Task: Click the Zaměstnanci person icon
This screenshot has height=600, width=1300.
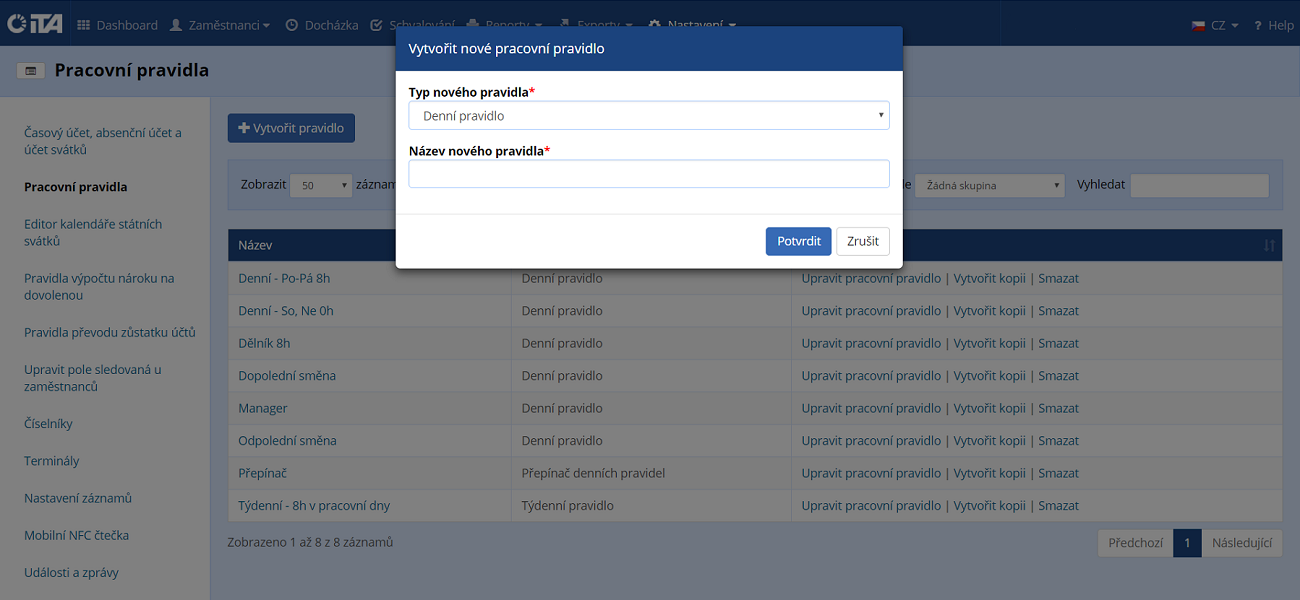Action: pos(176,25)
